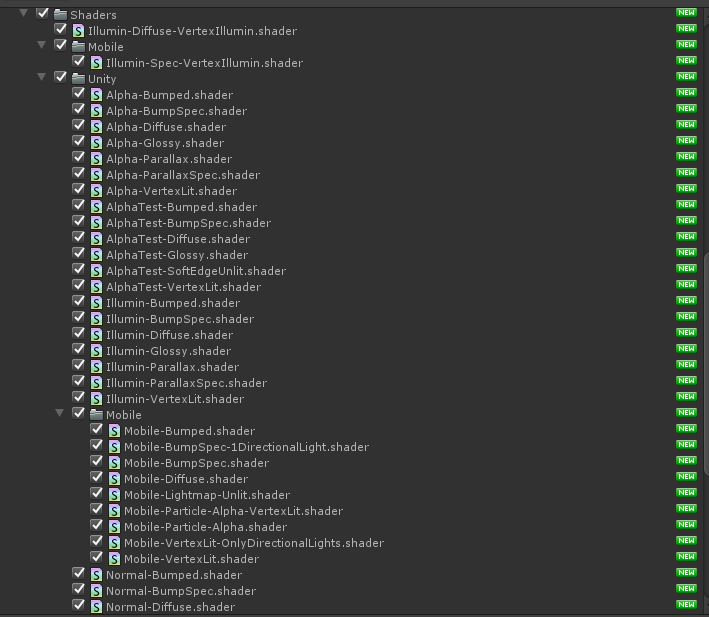Toggle checkbox for Illumin-Parallax.shader
The width and height of the screenshot is (709, 617).
point(79,365)
